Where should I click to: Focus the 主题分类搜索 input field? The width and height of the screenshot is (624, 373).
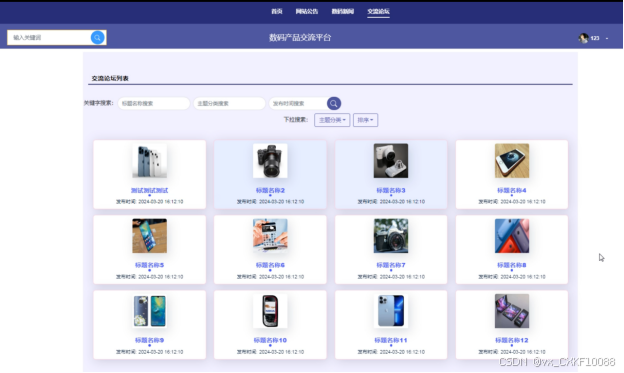click(229, 104)
